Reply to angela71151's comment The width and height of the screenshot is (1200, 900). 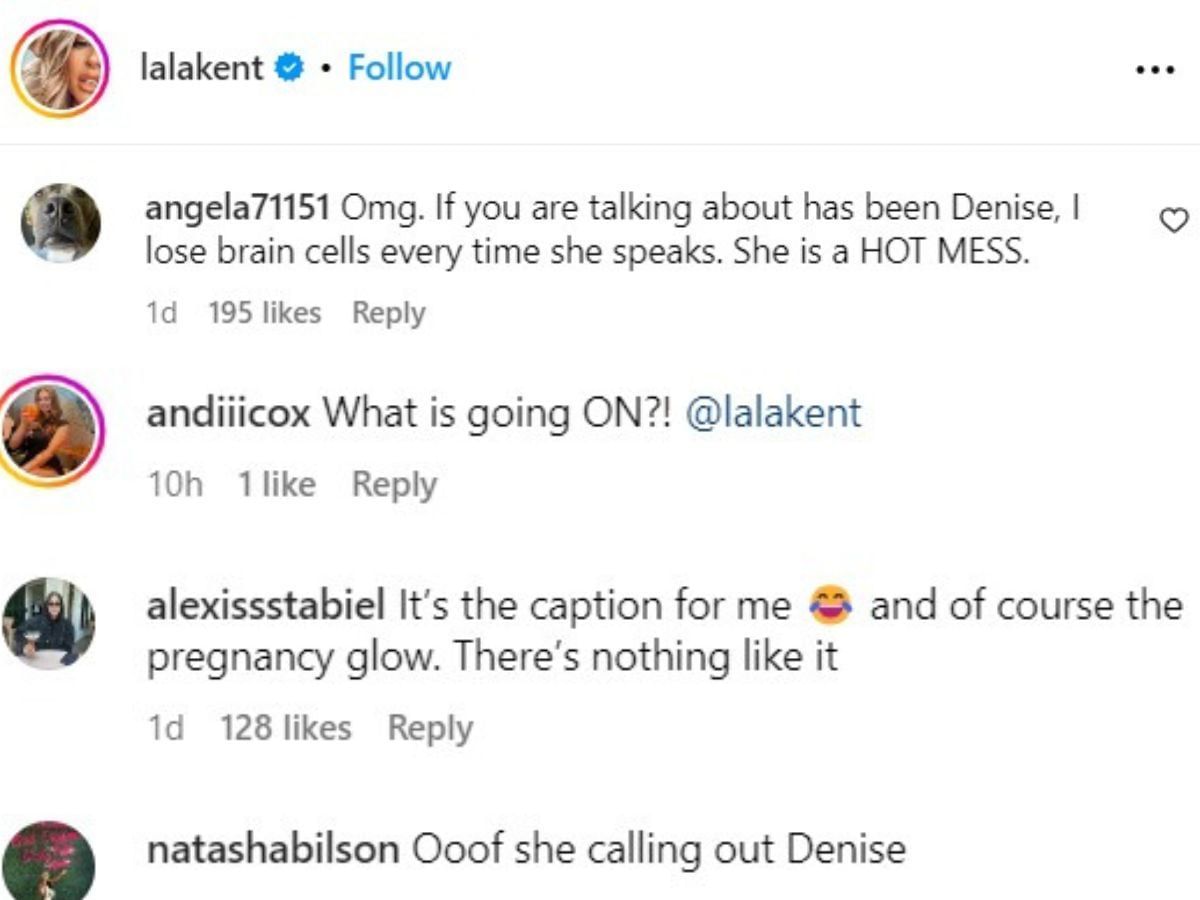click(x=388, y=312)
